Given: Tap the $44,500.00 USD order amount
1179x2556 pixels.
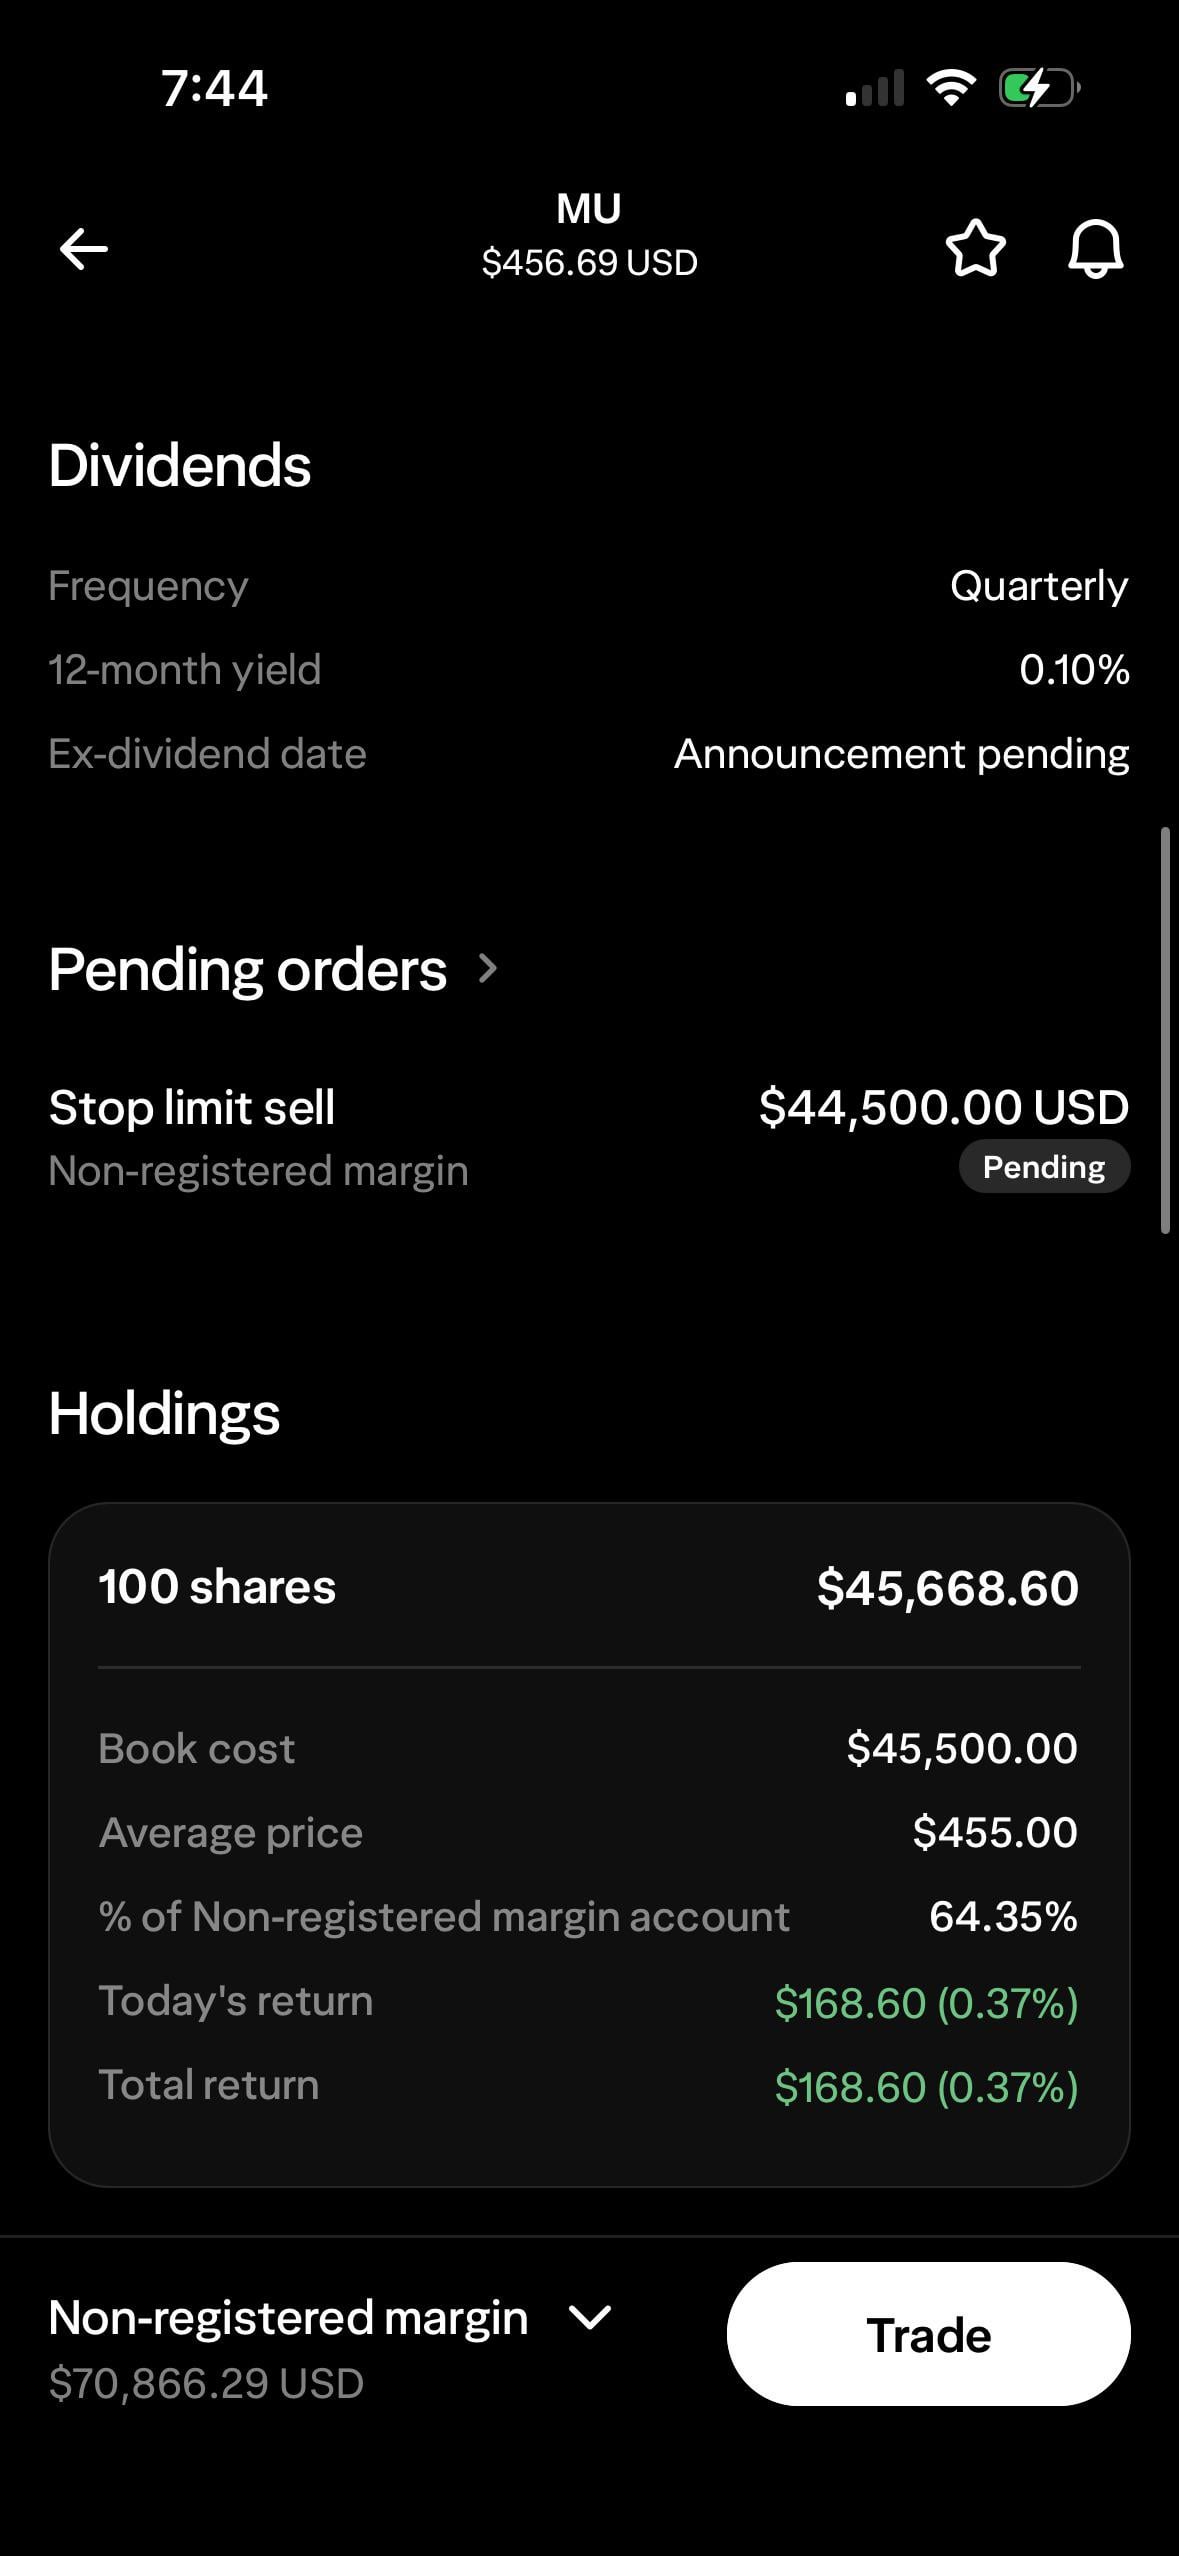Looking at the screenshot, I should click(x=943, y=1107).
